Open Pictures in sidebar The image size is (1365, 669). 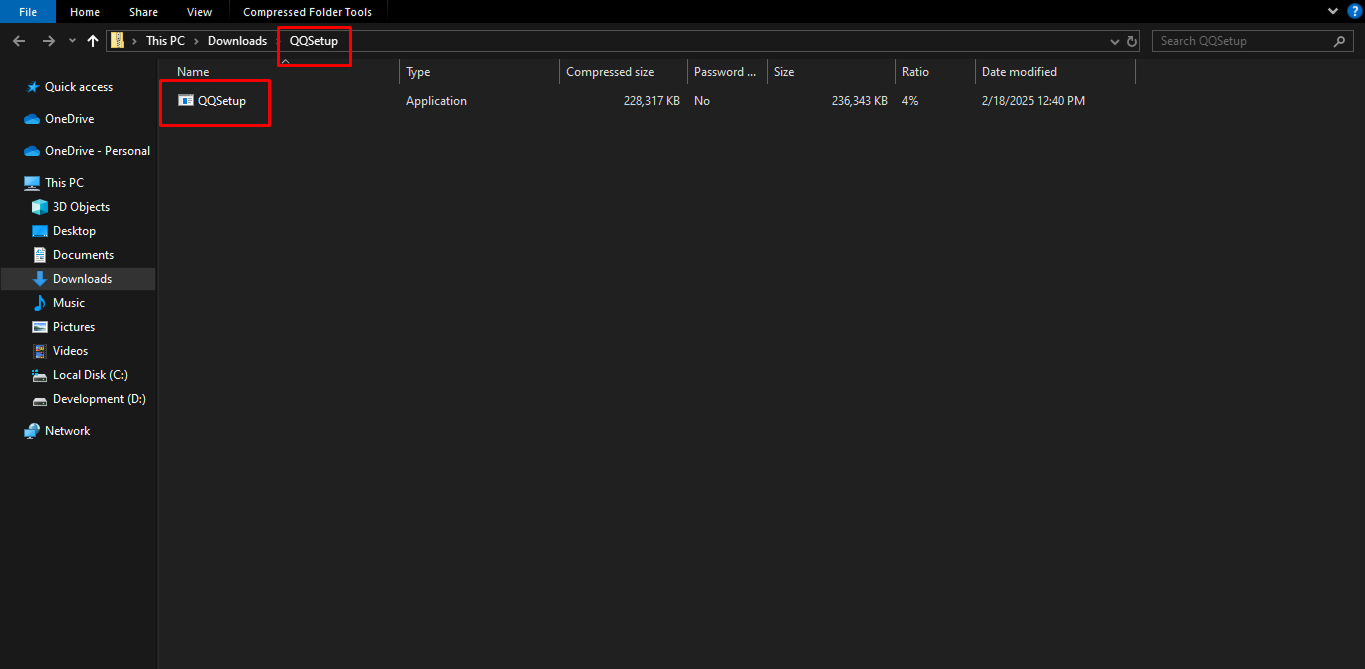(74, 327)
